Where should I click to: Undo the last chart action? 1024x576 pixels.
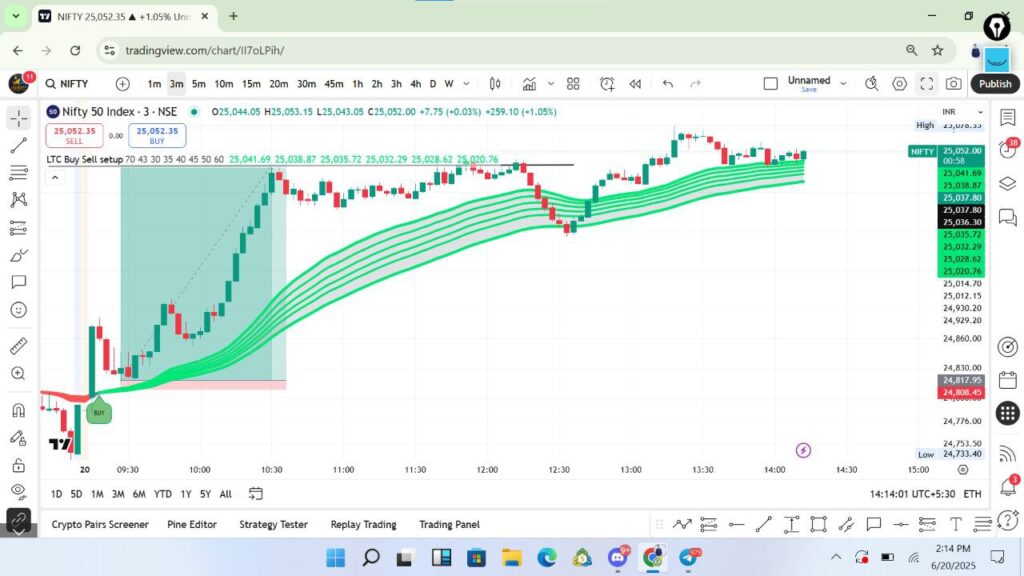coord(667,84)
